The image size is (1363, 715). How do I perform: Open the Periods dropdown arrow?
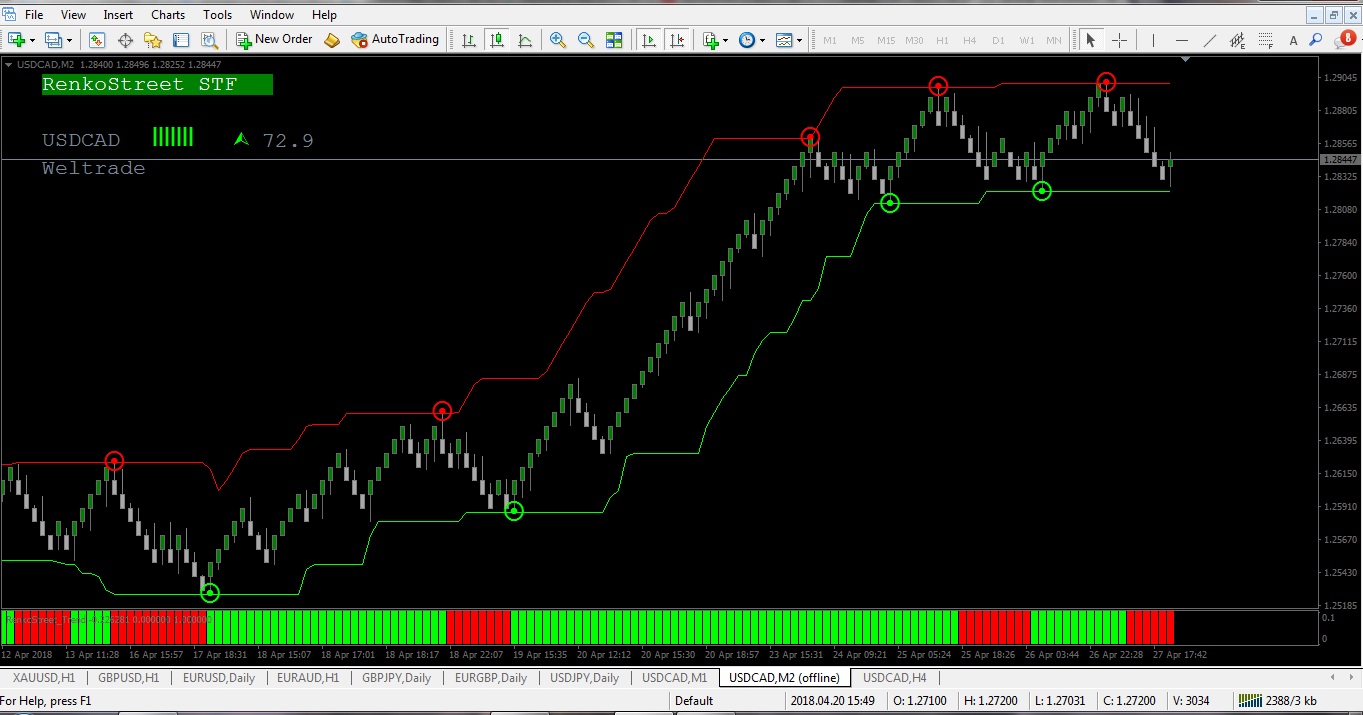coord(762,40)
